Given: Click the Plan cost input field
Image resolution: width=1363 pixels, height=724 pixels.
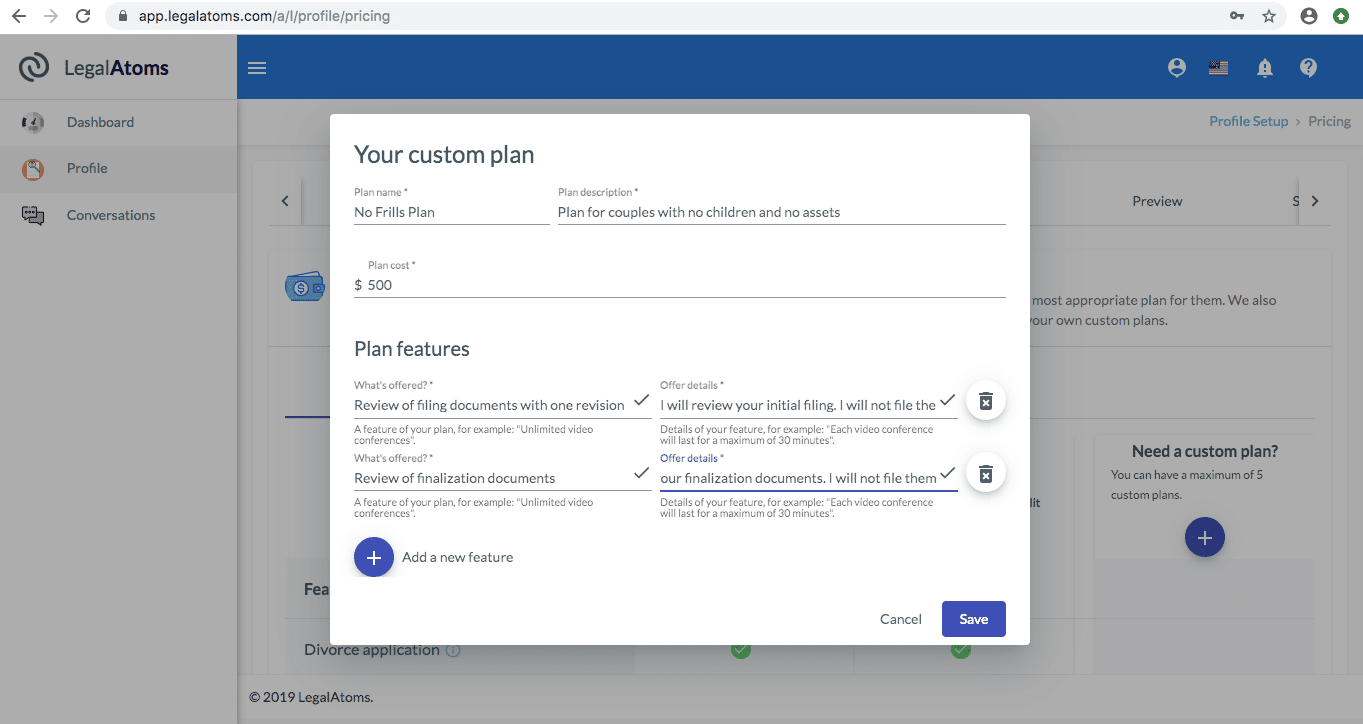Looking at the screenshot, I should tap(500, 285).
